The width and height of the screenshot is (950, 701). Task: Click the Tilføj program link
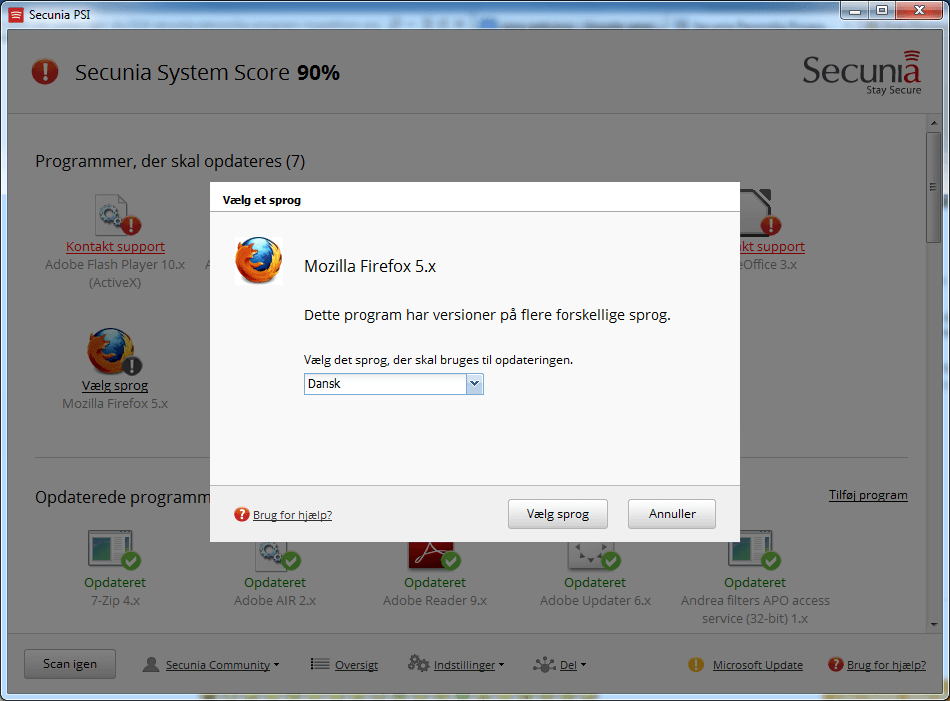click(867, 495)
